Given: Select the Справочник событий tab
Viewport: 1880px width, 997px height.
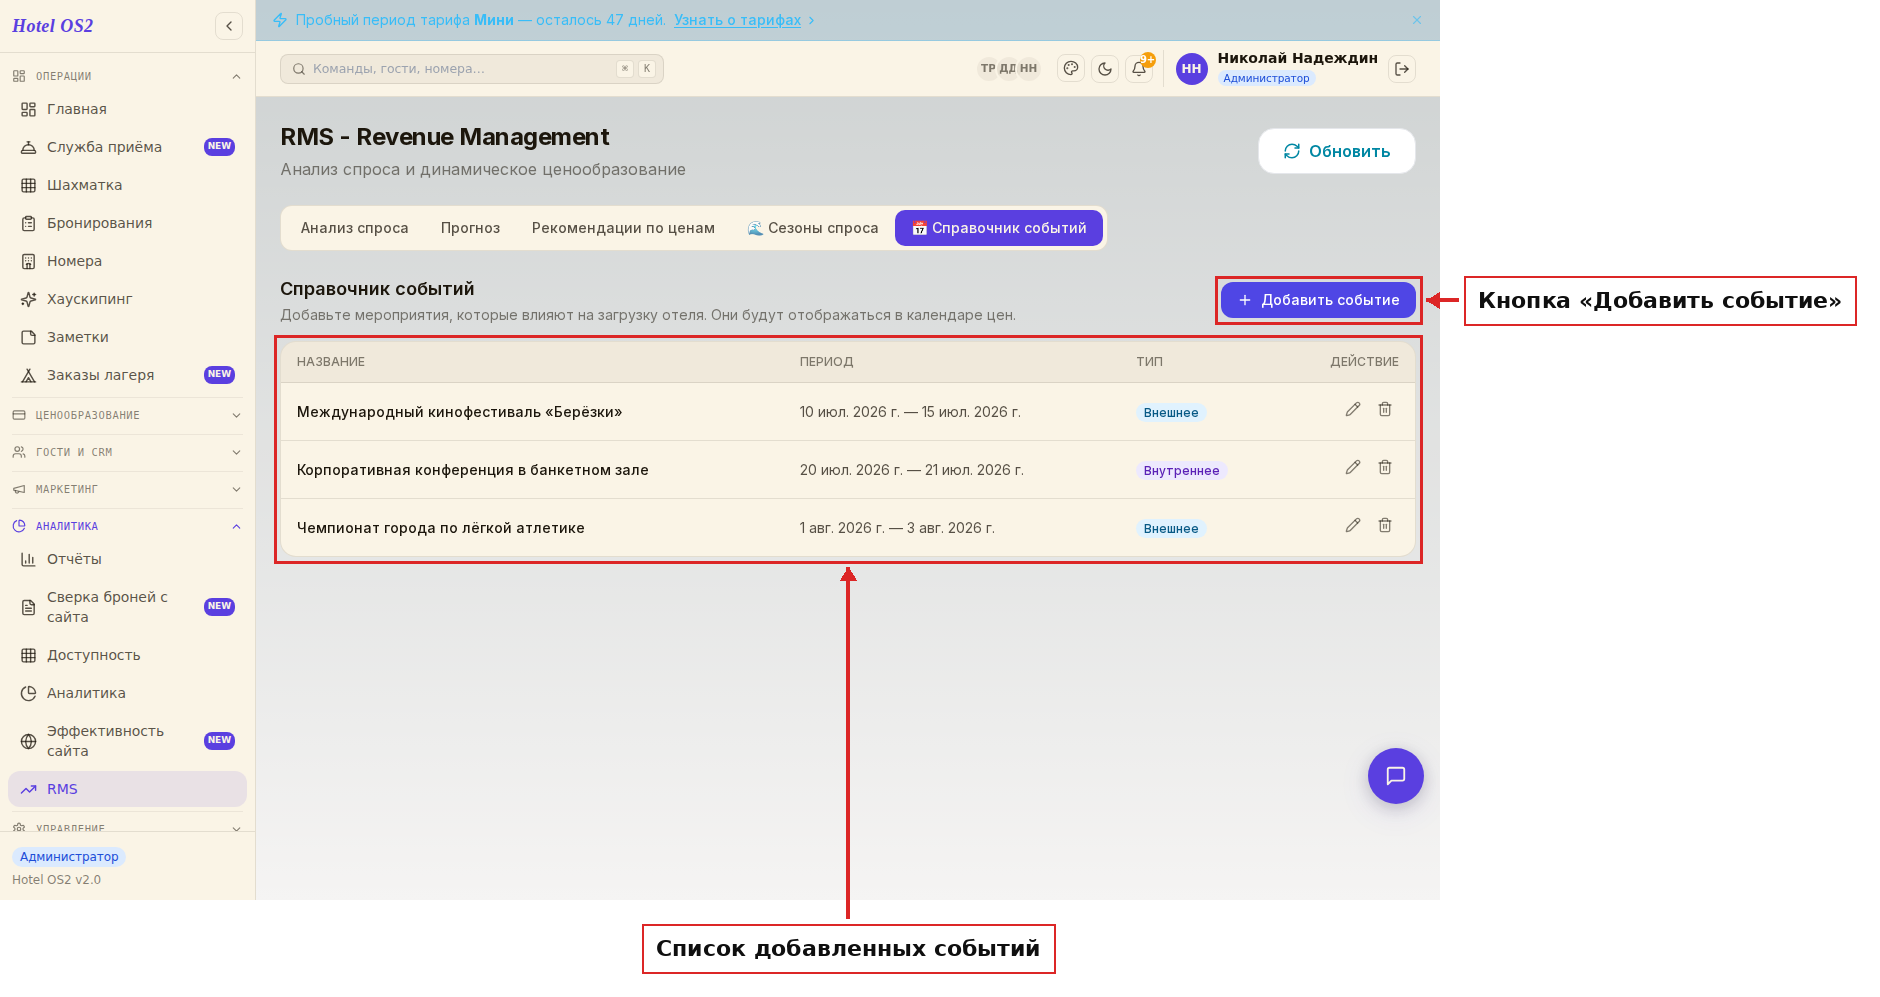Looking at the screenshot, I should tap(999, 228).
